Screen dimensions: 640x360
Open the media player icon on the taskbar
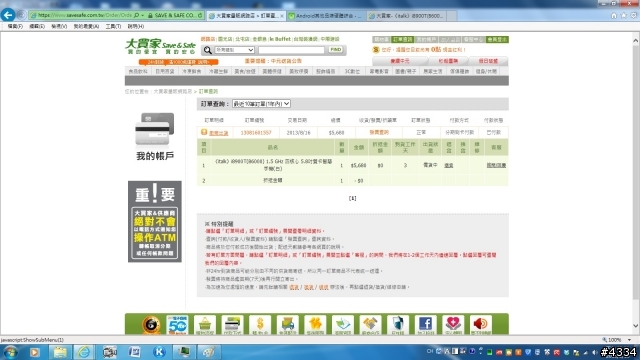click(34, 352)
